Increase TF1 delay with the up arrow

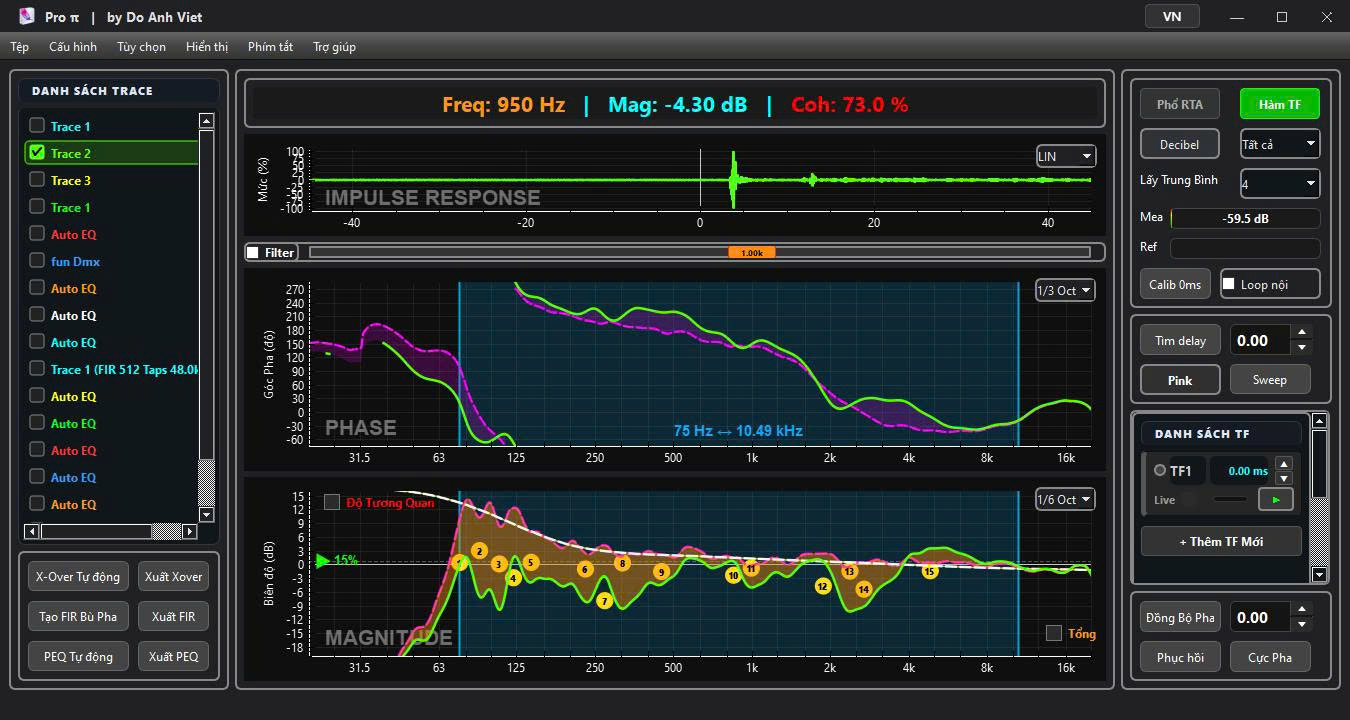1284,464
